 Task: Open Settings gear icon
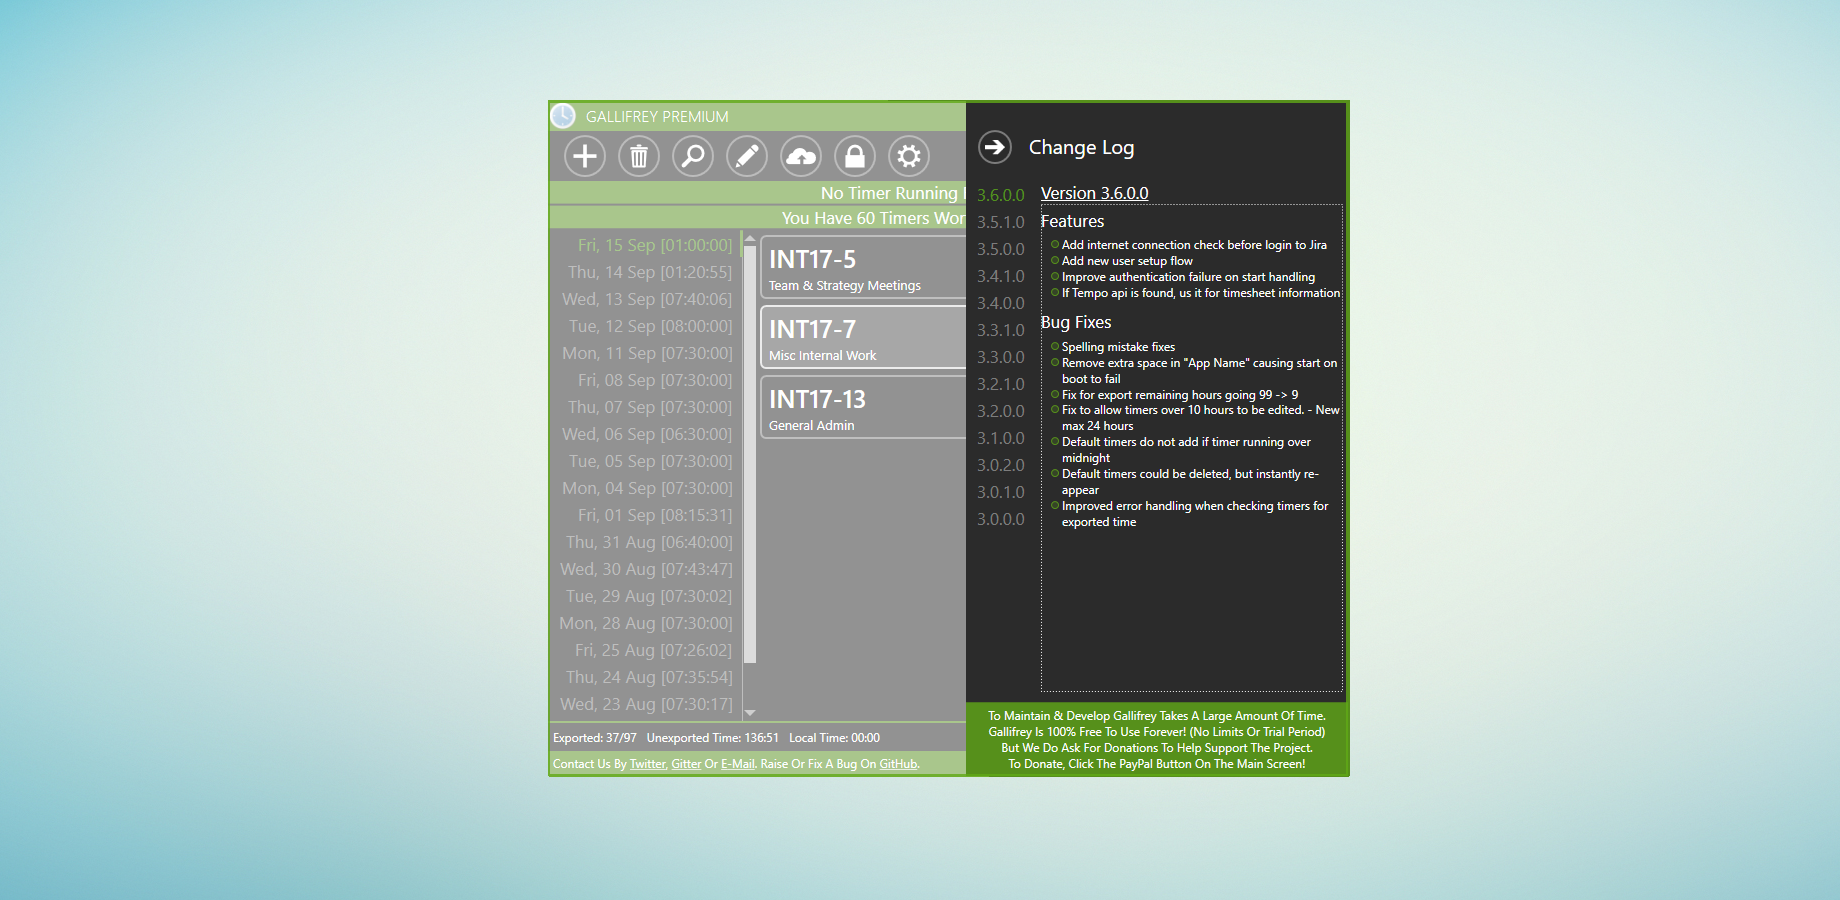tap(909, 156)
